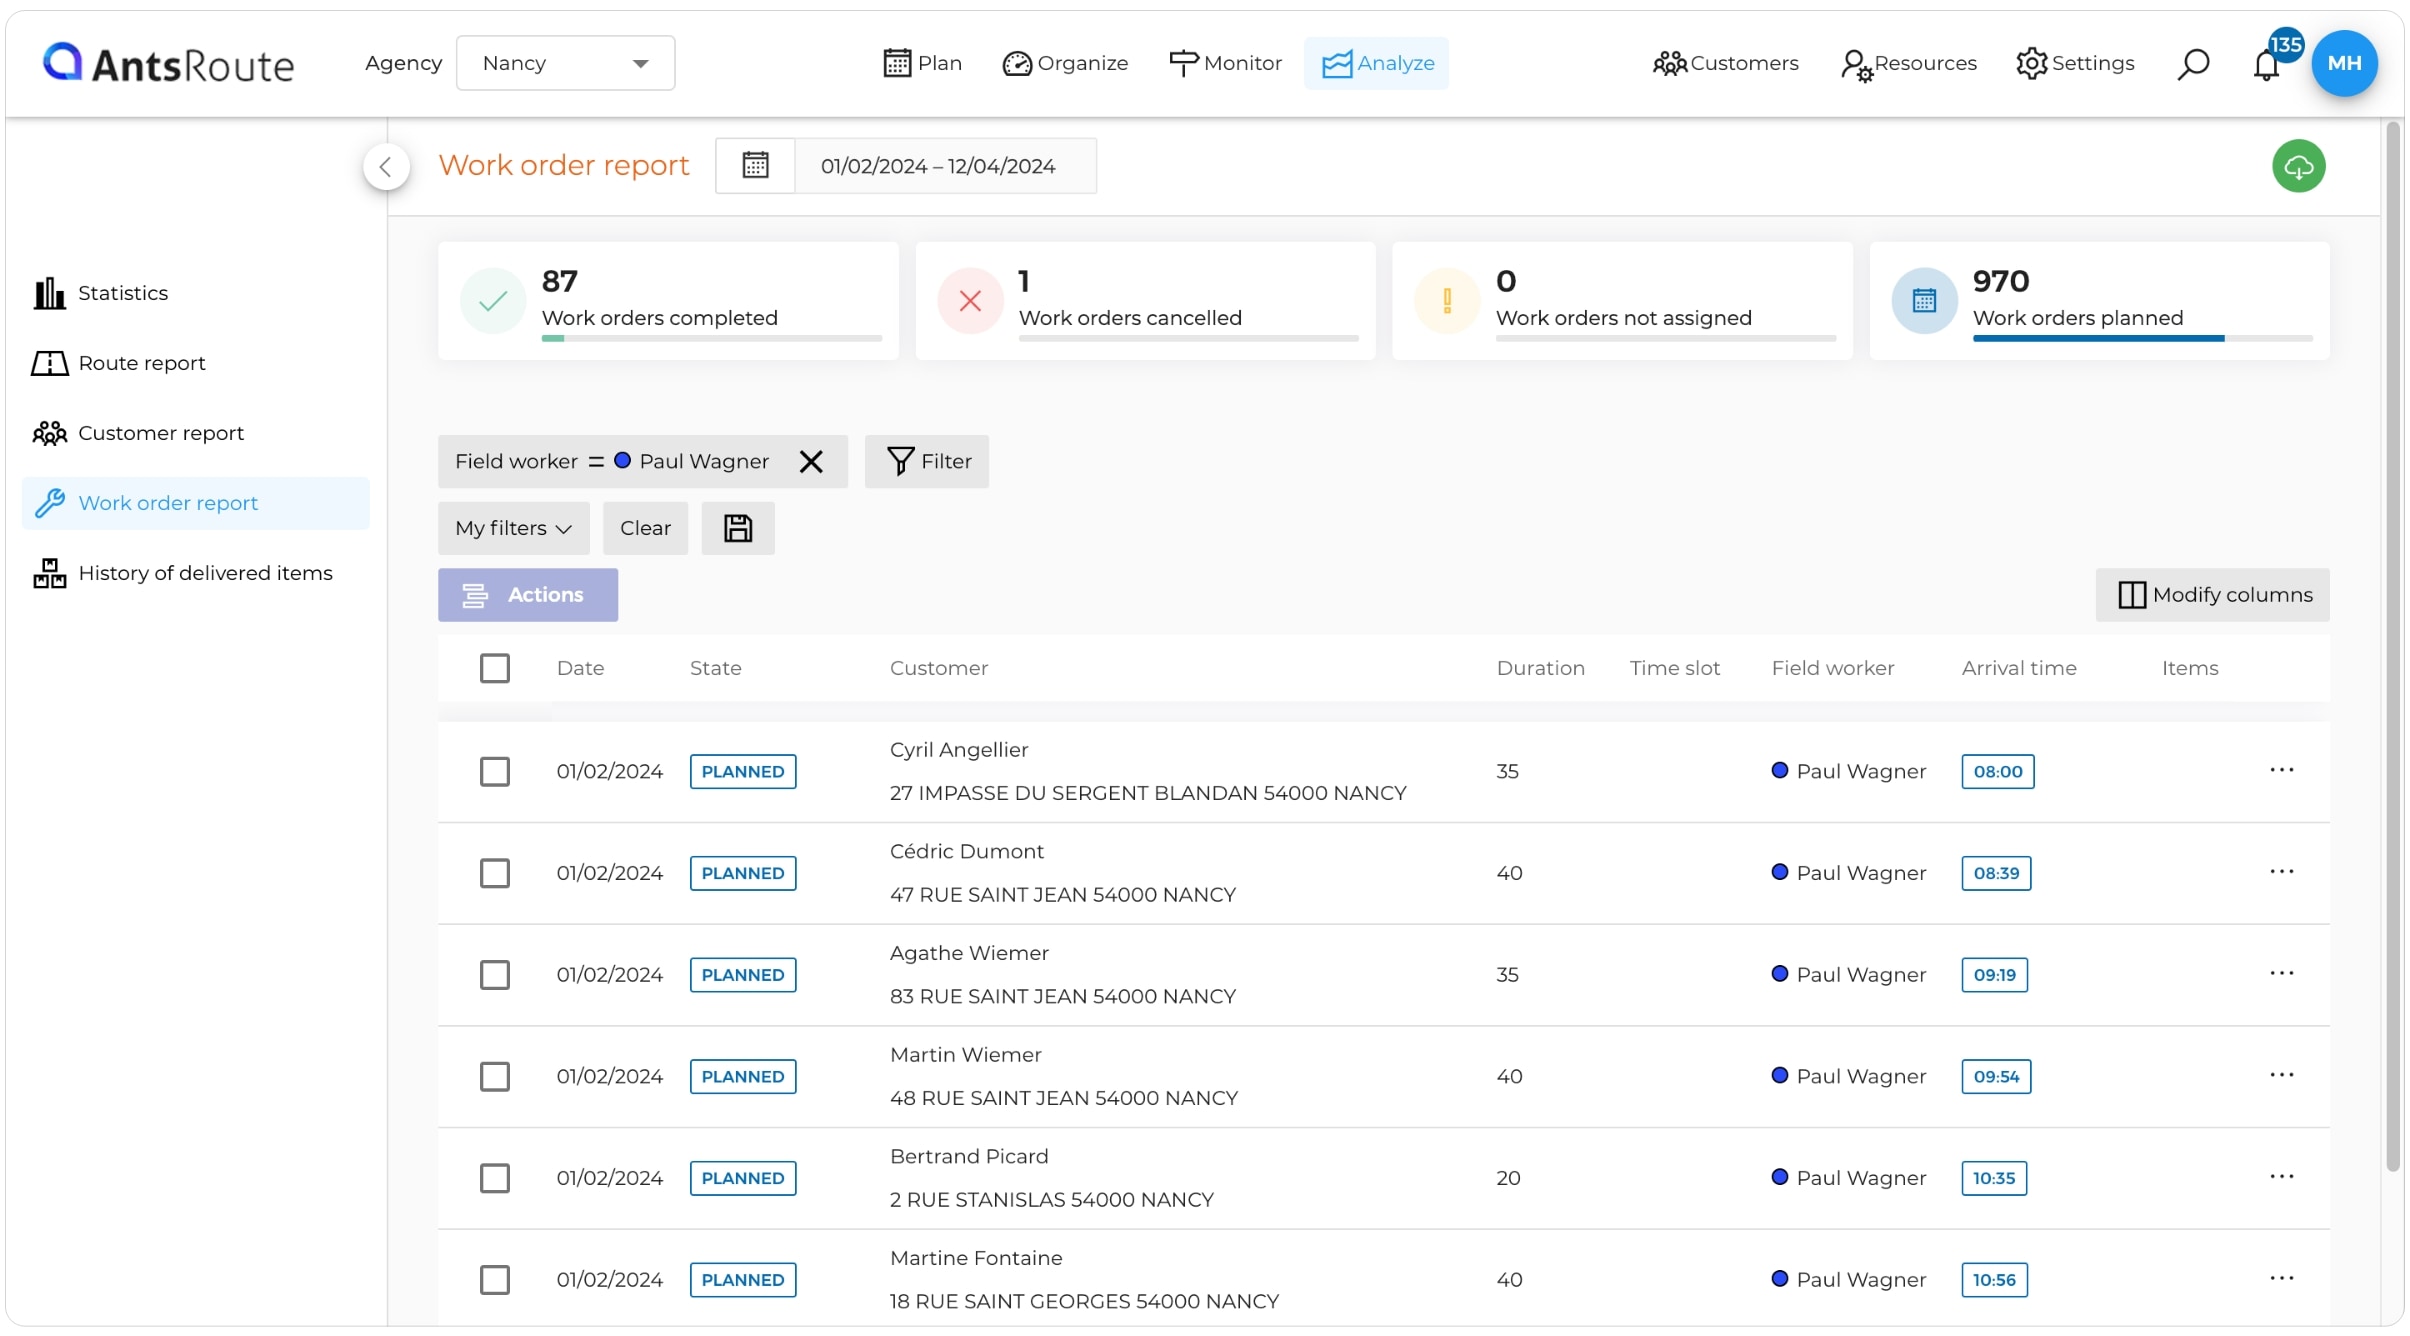The width and height of the screenshot is (2410, 1336).
Task: Go to the Plan section
Action: point(922,63)
